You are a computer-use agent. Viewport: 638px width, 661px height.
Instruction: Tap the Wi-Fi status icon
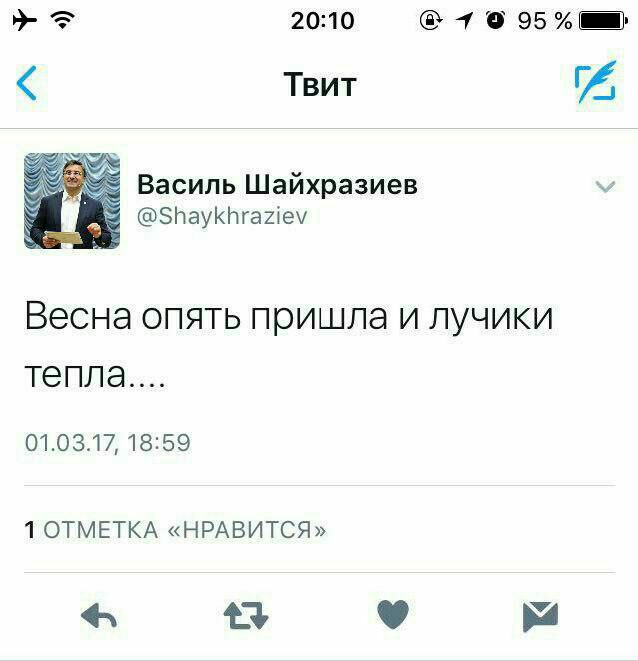point(63,20)
